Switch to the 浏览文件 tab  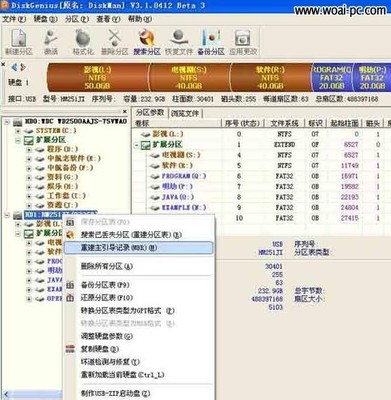point(185,113)
